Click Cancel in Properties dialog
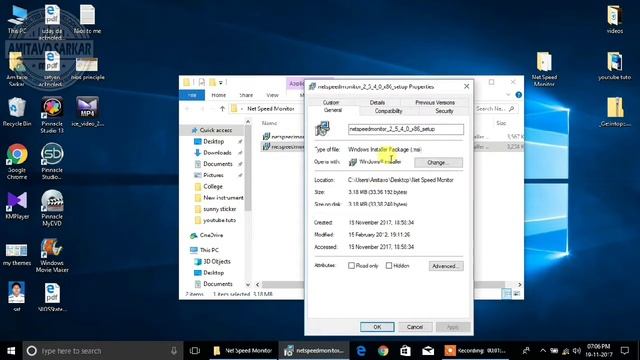 [x=415, y=327]
